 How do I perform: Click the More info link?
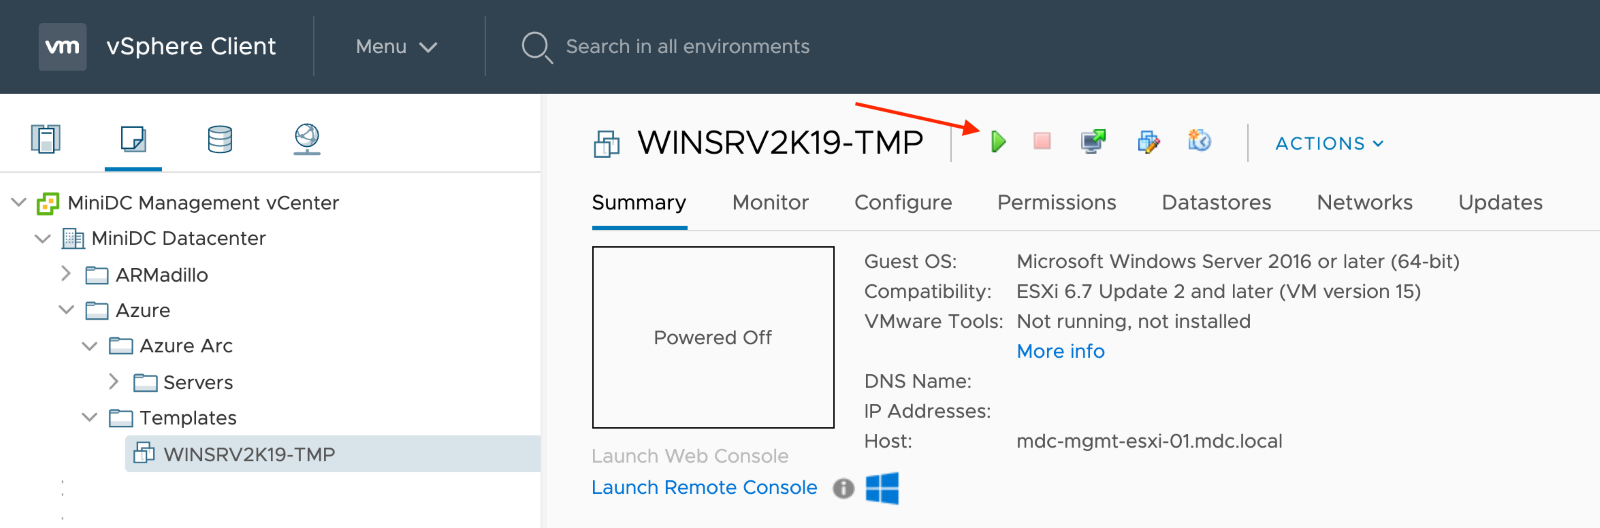(1061, 351)
